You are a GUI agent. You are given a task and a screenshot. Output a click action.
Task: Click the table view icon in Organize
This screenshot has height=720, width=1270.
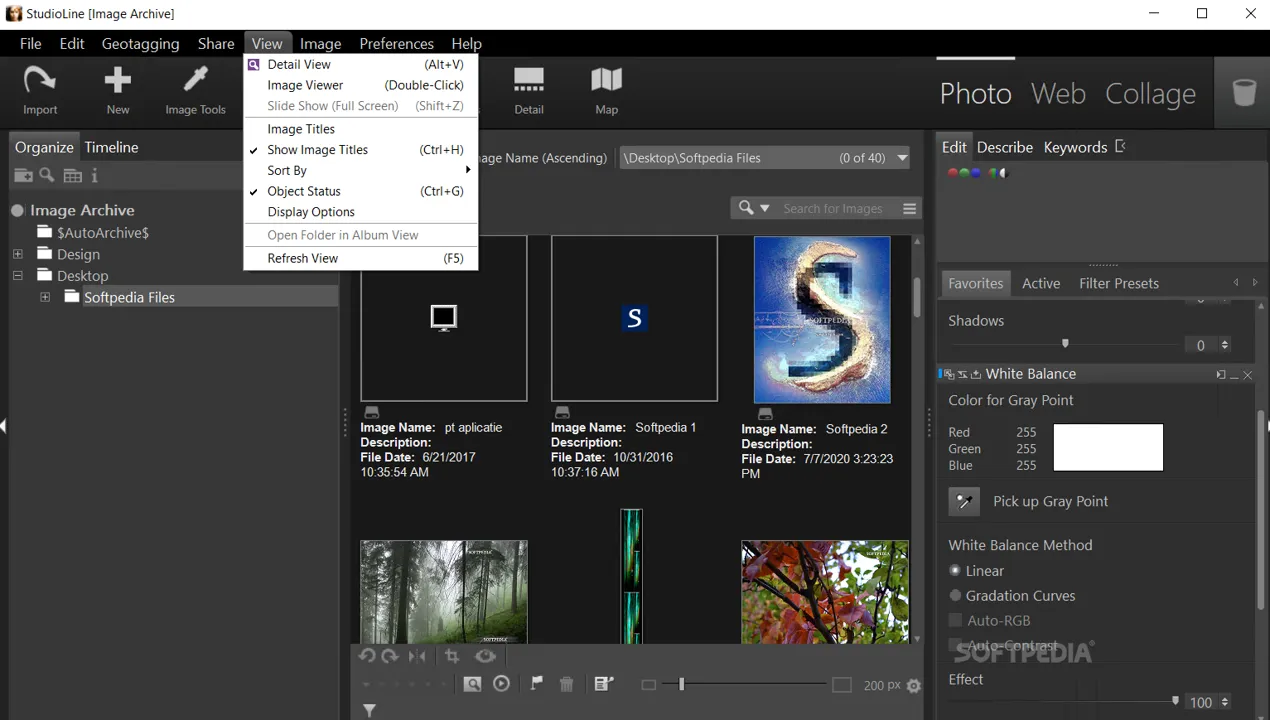coord(73,176)
